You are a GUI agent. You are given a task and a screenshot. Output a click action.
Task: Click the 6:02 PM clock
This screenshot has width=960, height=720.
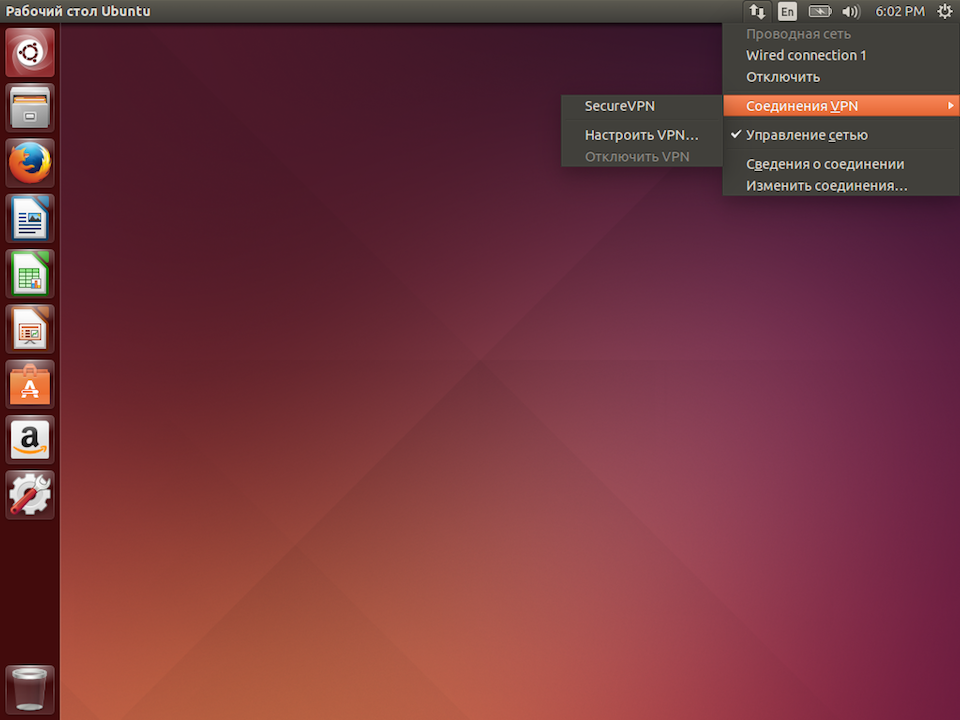click(899, 11)
